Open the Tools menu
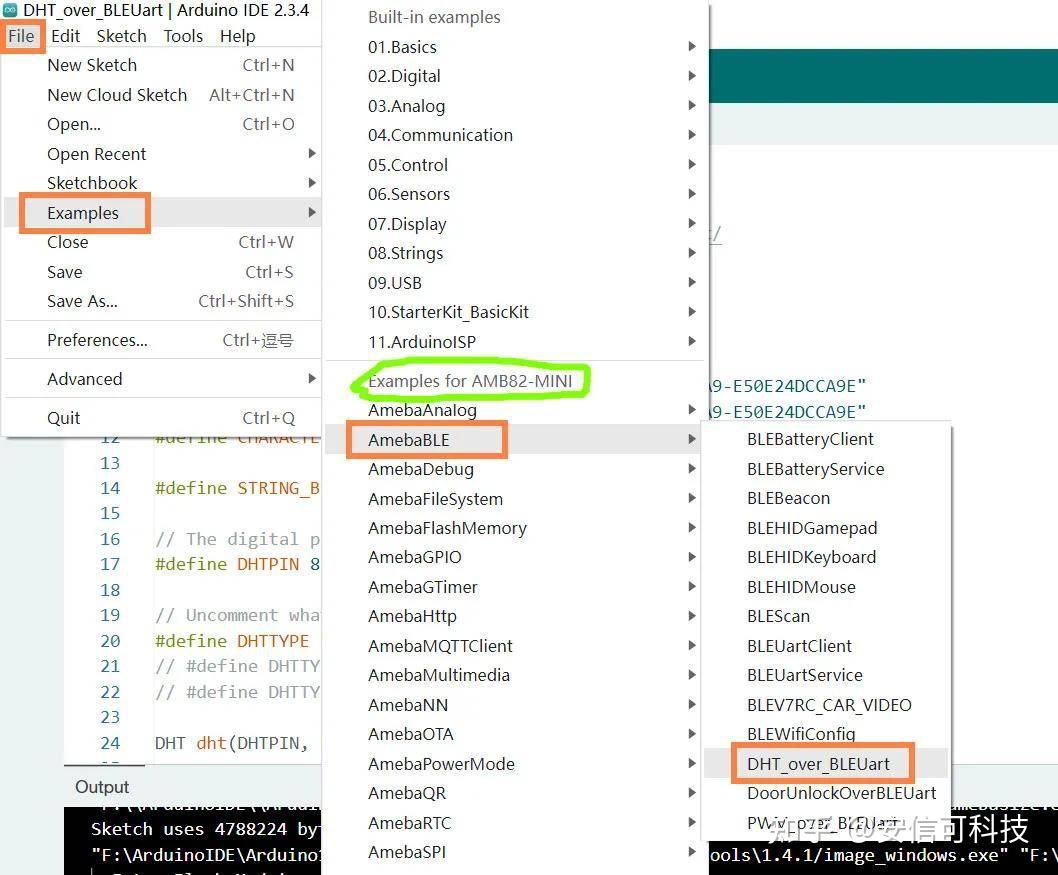Image resolution: width=1058 pixels, height=875 pixels. 183,36
